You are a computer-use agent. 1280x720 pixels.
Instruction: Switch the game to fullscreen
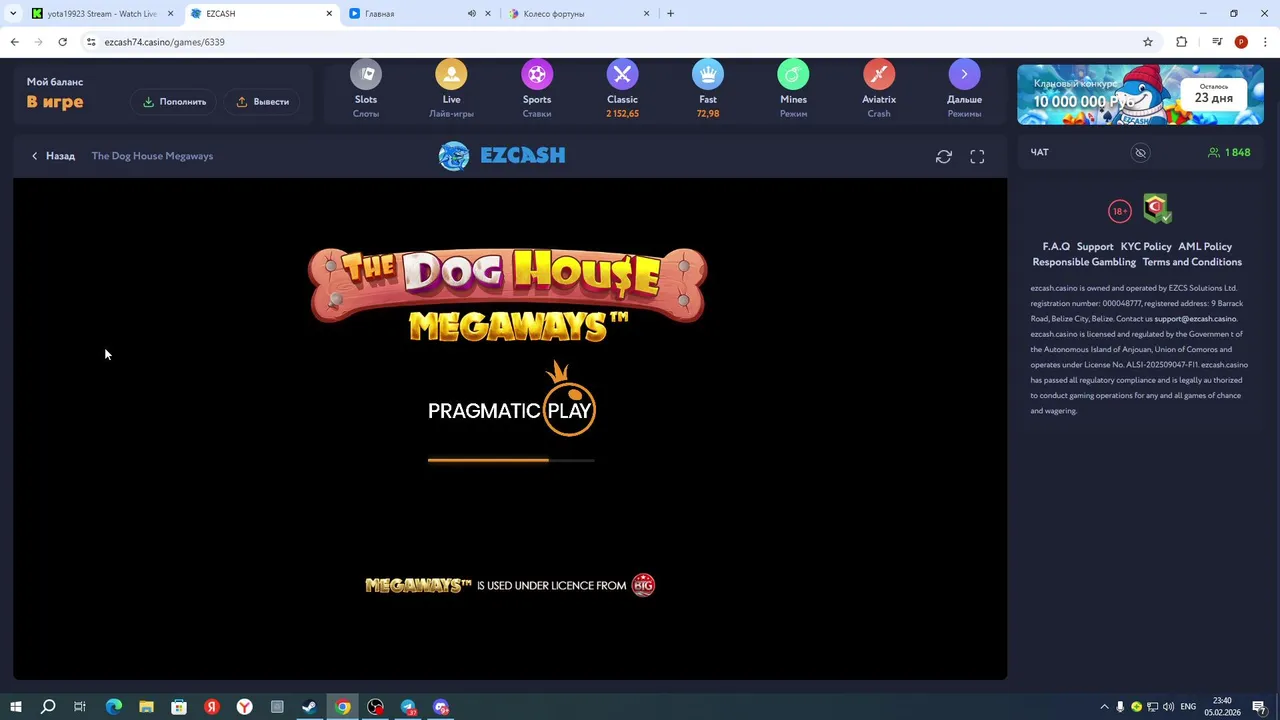[977, 156]
